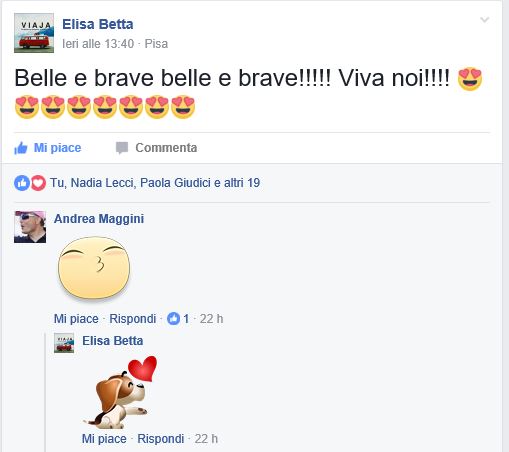Screen dimensions: 509x452
Task: Open the red heart reaction icon
Action: tap(38, 183)
